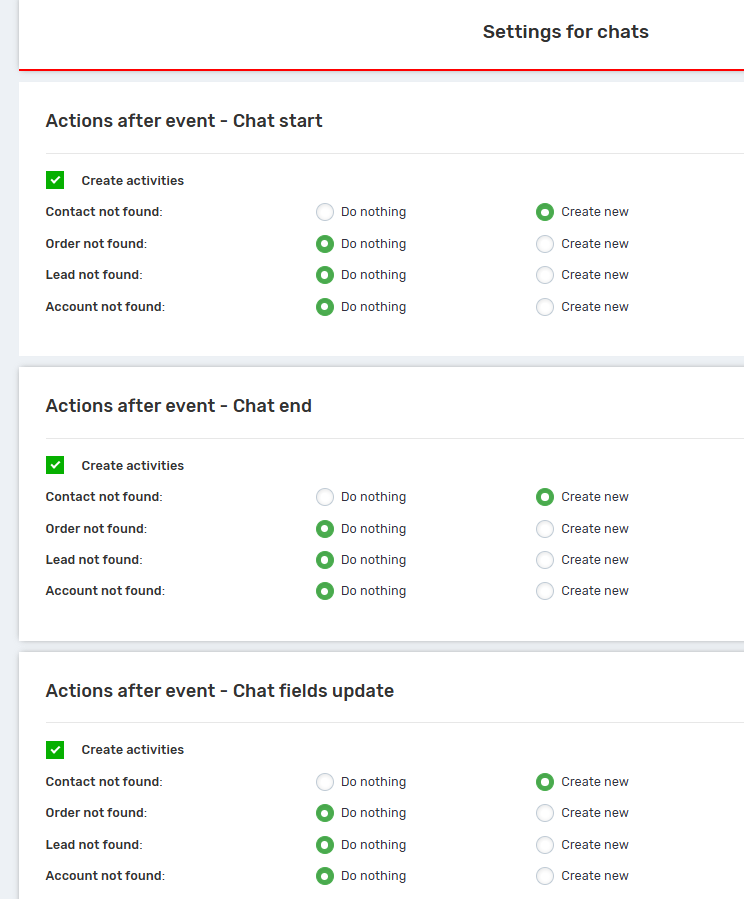This screenshot has width=744, height=899.
Task: Choose Create new for Order in Chat end
Action: pyautogui.click(x=545, y=529)
